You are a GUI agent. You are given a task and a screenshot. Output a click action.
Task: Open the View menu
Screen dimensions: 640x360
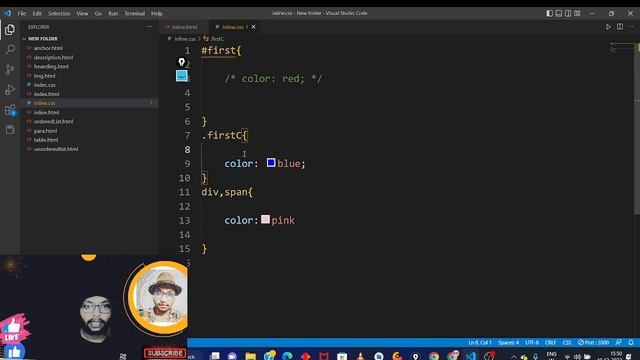click(82, 13)
